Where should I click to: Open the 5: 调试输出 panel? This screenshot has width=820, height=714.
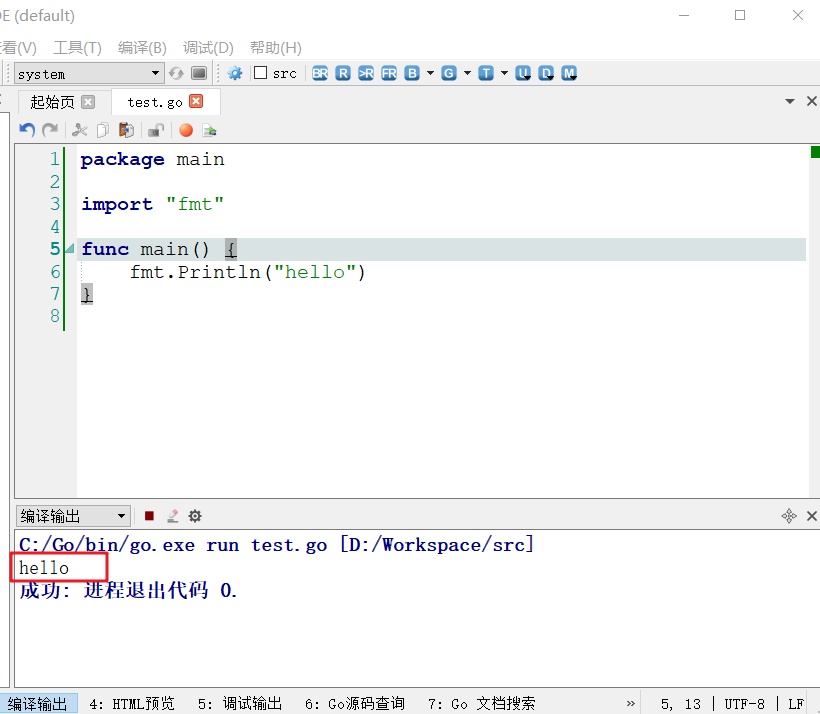(240, 703)
